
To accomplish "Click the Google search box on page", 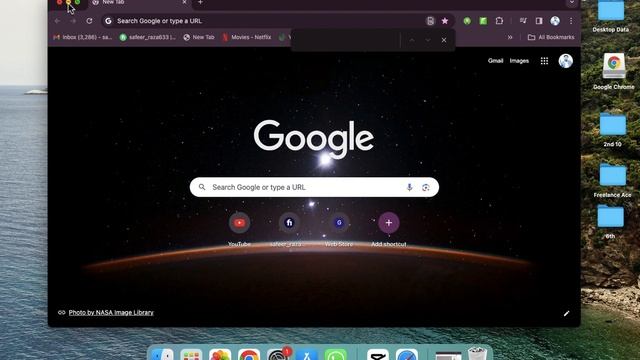I will point(314,187).
